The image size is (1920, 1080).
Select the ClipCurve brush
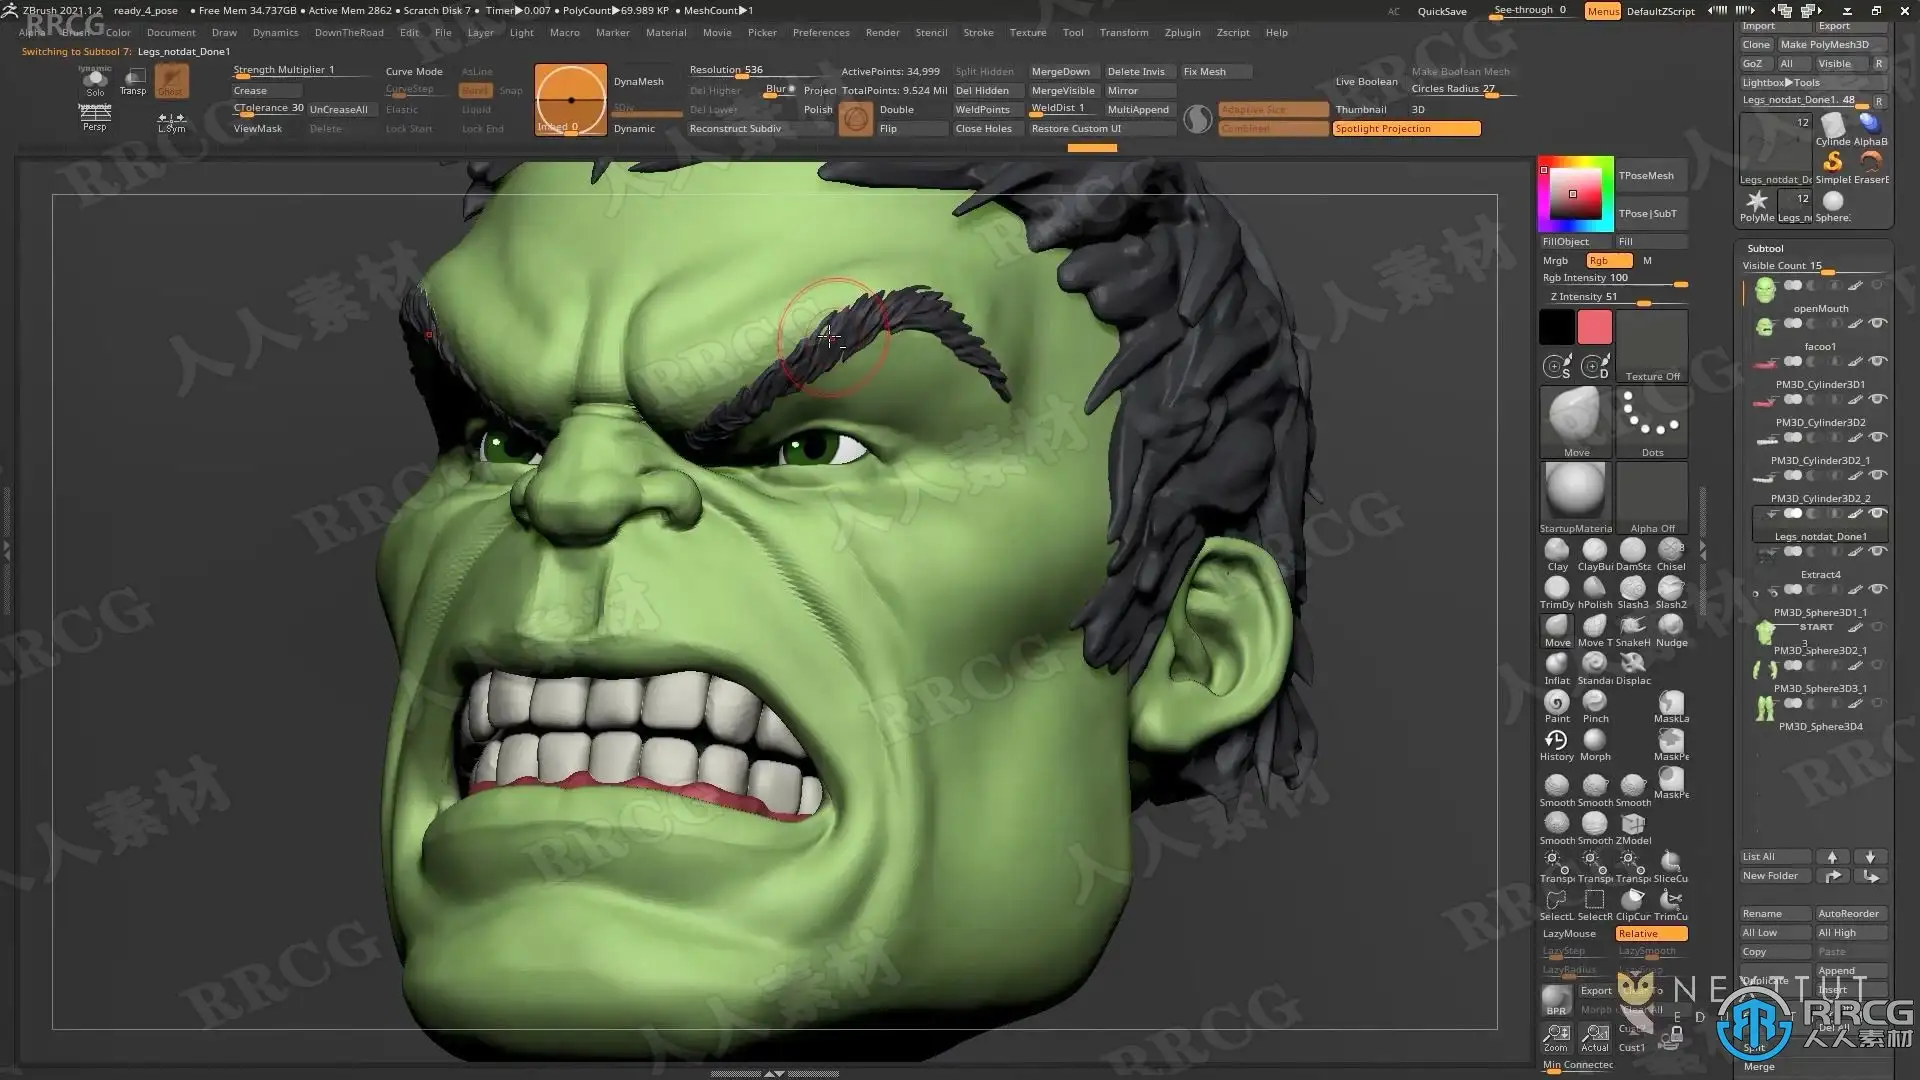click(x=1633, y=904)
